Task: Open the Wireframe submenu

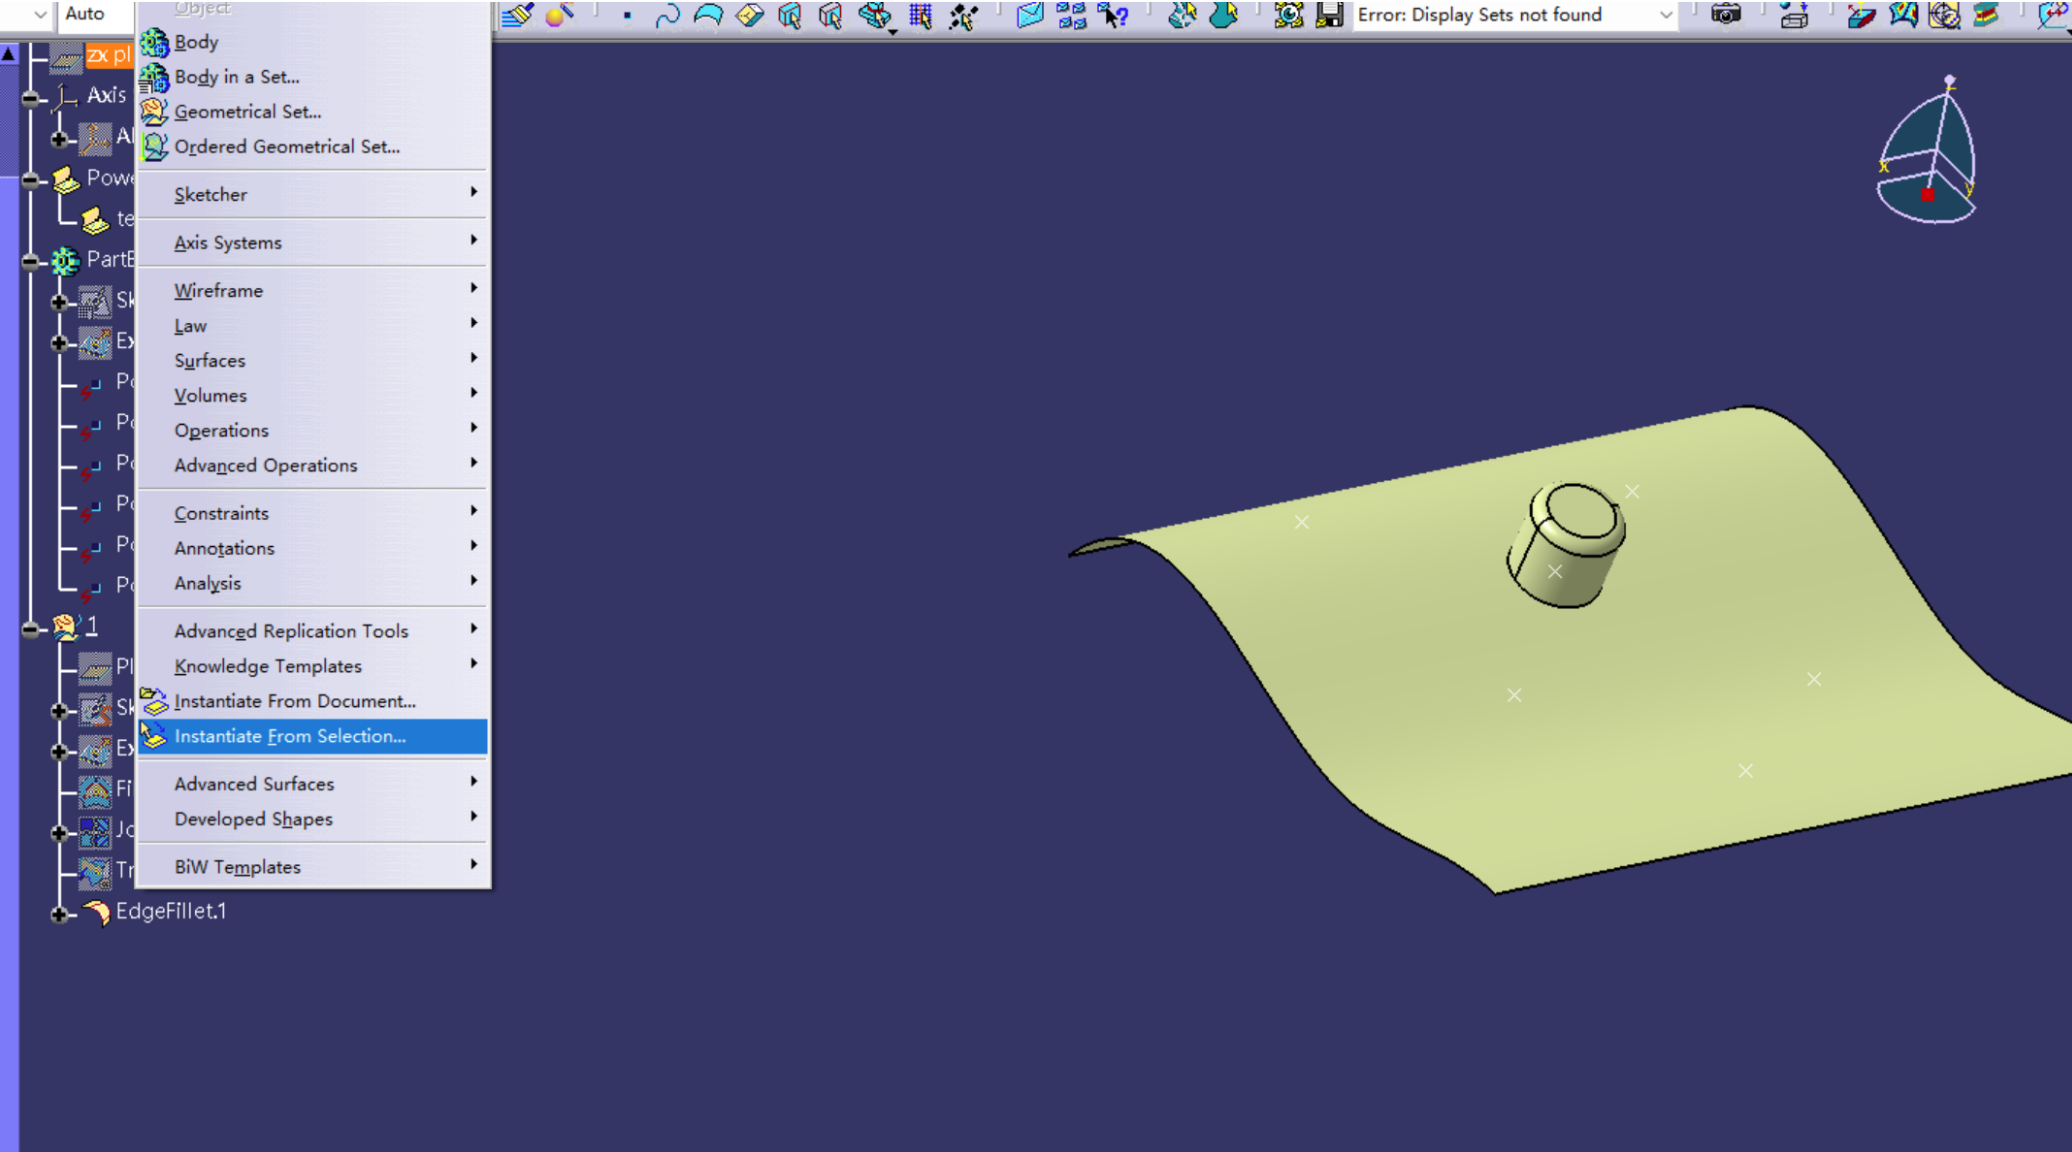Action: [x=218, y=291]
